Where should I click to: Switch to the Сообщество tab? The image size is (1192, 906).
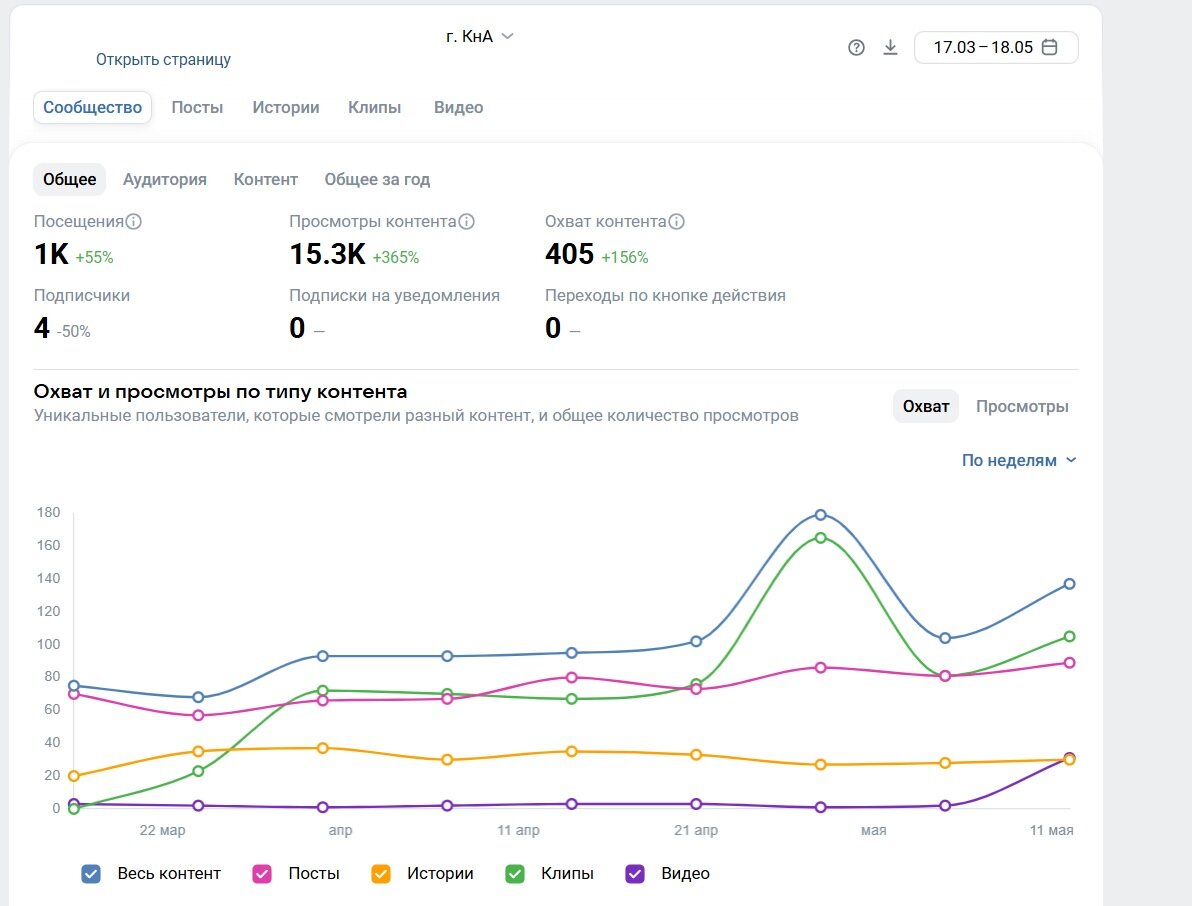(x=93, y=107)
